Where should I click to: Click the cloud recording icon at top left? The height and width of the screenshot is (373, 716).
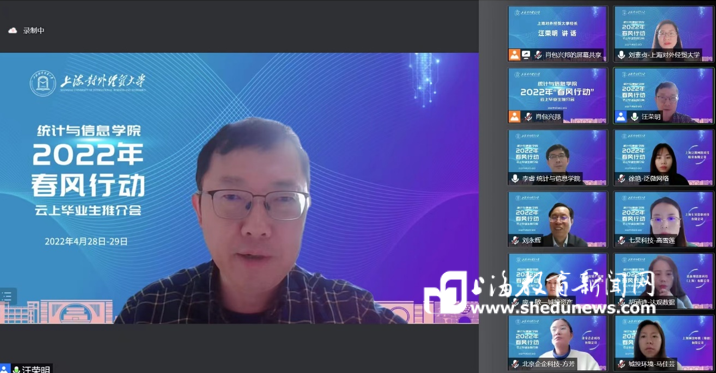[x=12, y=31]
